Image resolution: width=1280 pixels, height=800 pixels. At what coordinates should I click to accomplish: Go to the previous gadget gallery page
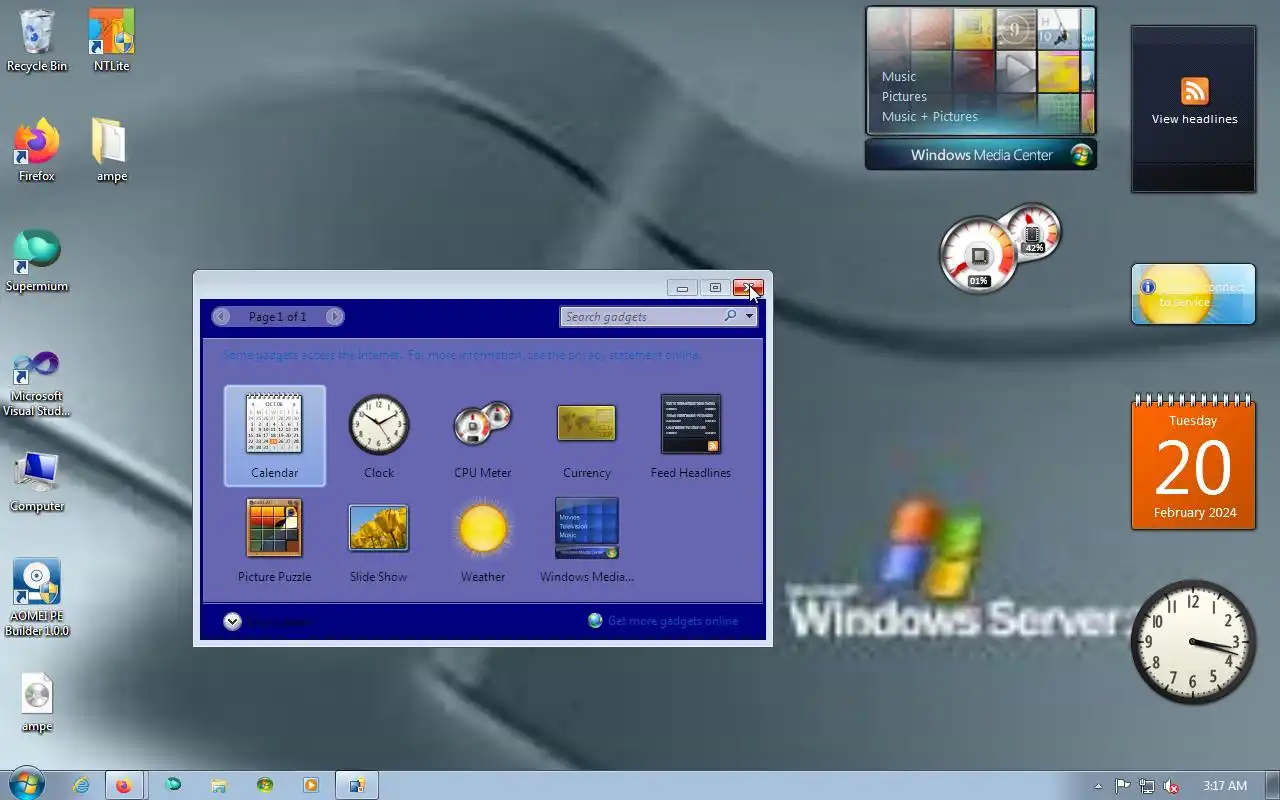pos(221,317)
